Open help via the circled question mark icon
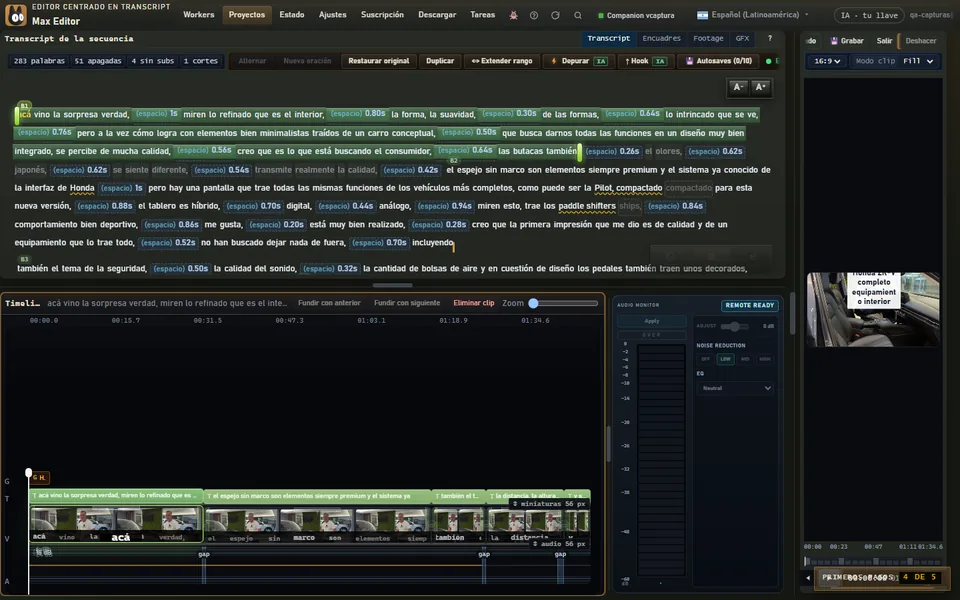Viewport: 960px width, 600px height. [x=534, y=15]
